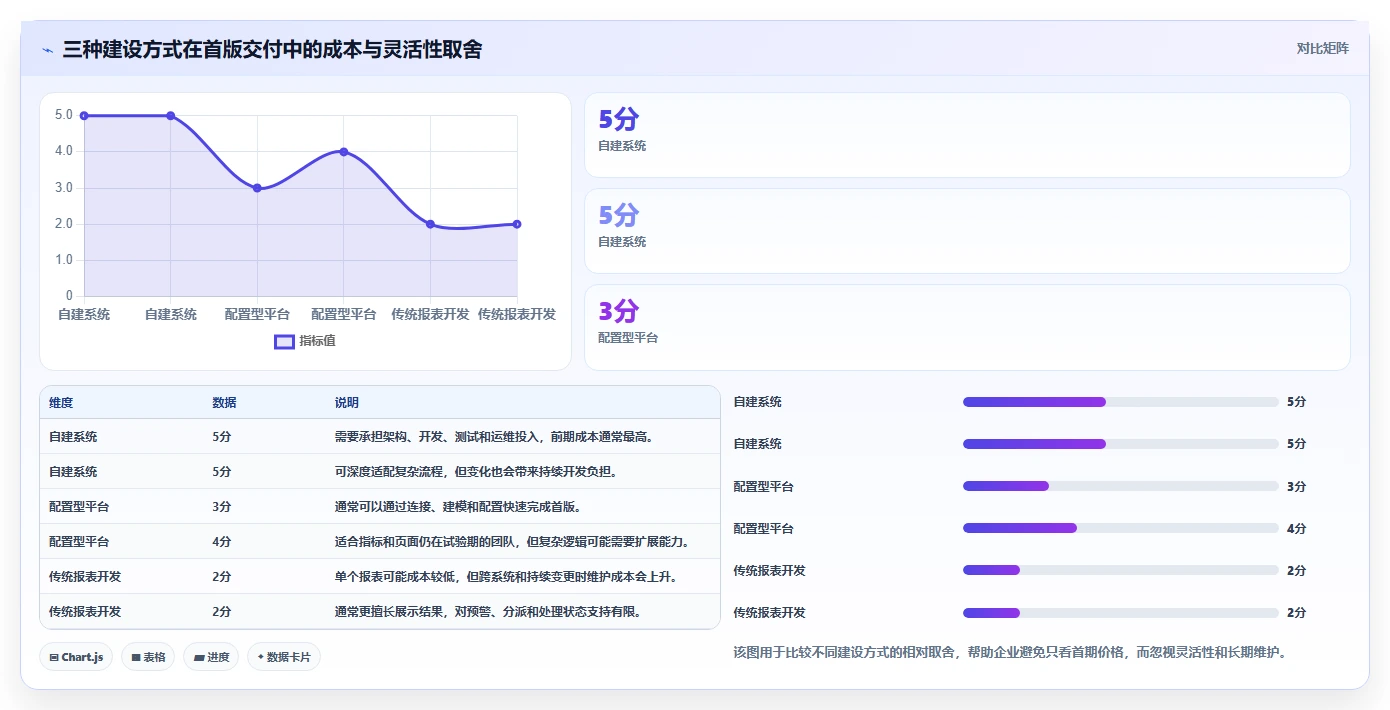Click the 1.0 y-axis label on chart

point(64,260)
